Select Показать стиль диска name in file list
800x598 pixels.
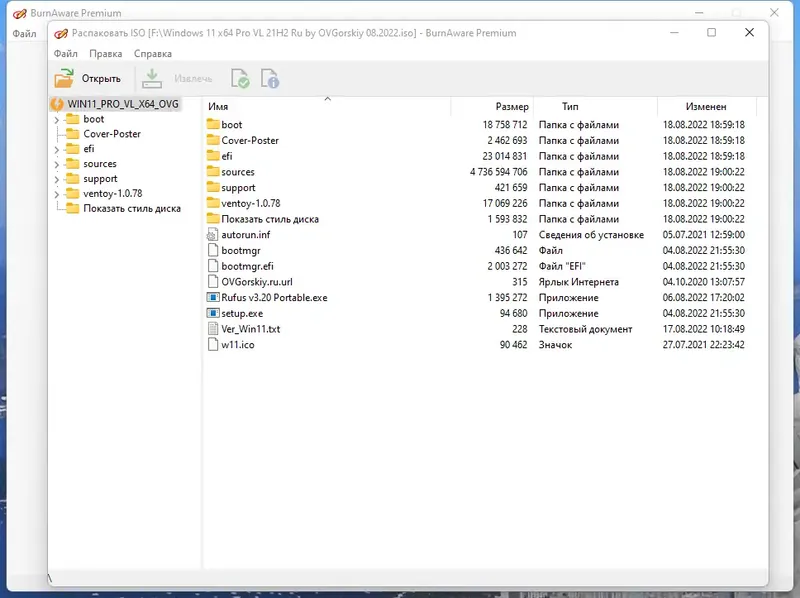[270, 219]
